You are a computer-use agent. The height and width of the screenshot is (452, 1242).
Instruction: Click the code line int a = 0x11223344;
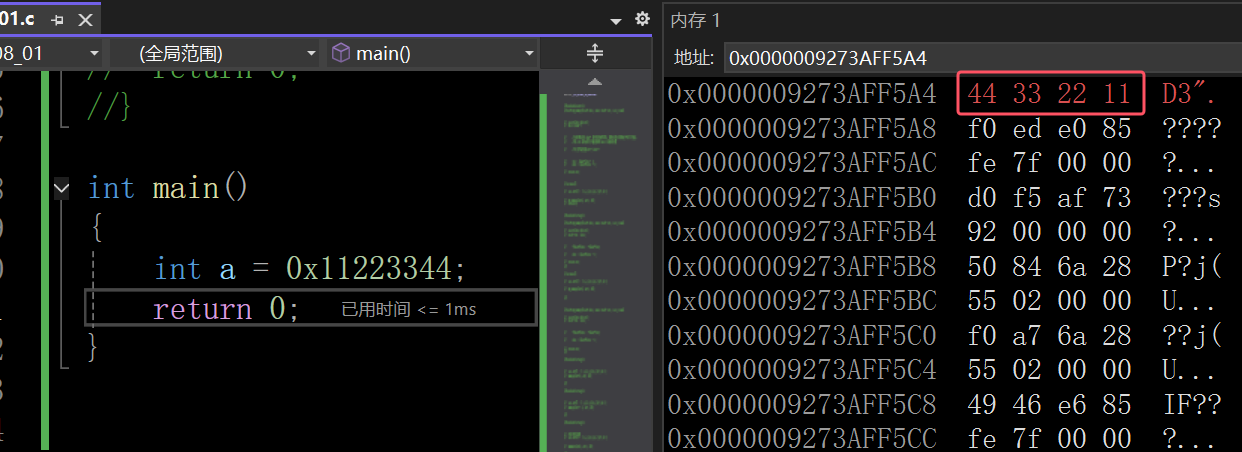[x=310, y=268]
